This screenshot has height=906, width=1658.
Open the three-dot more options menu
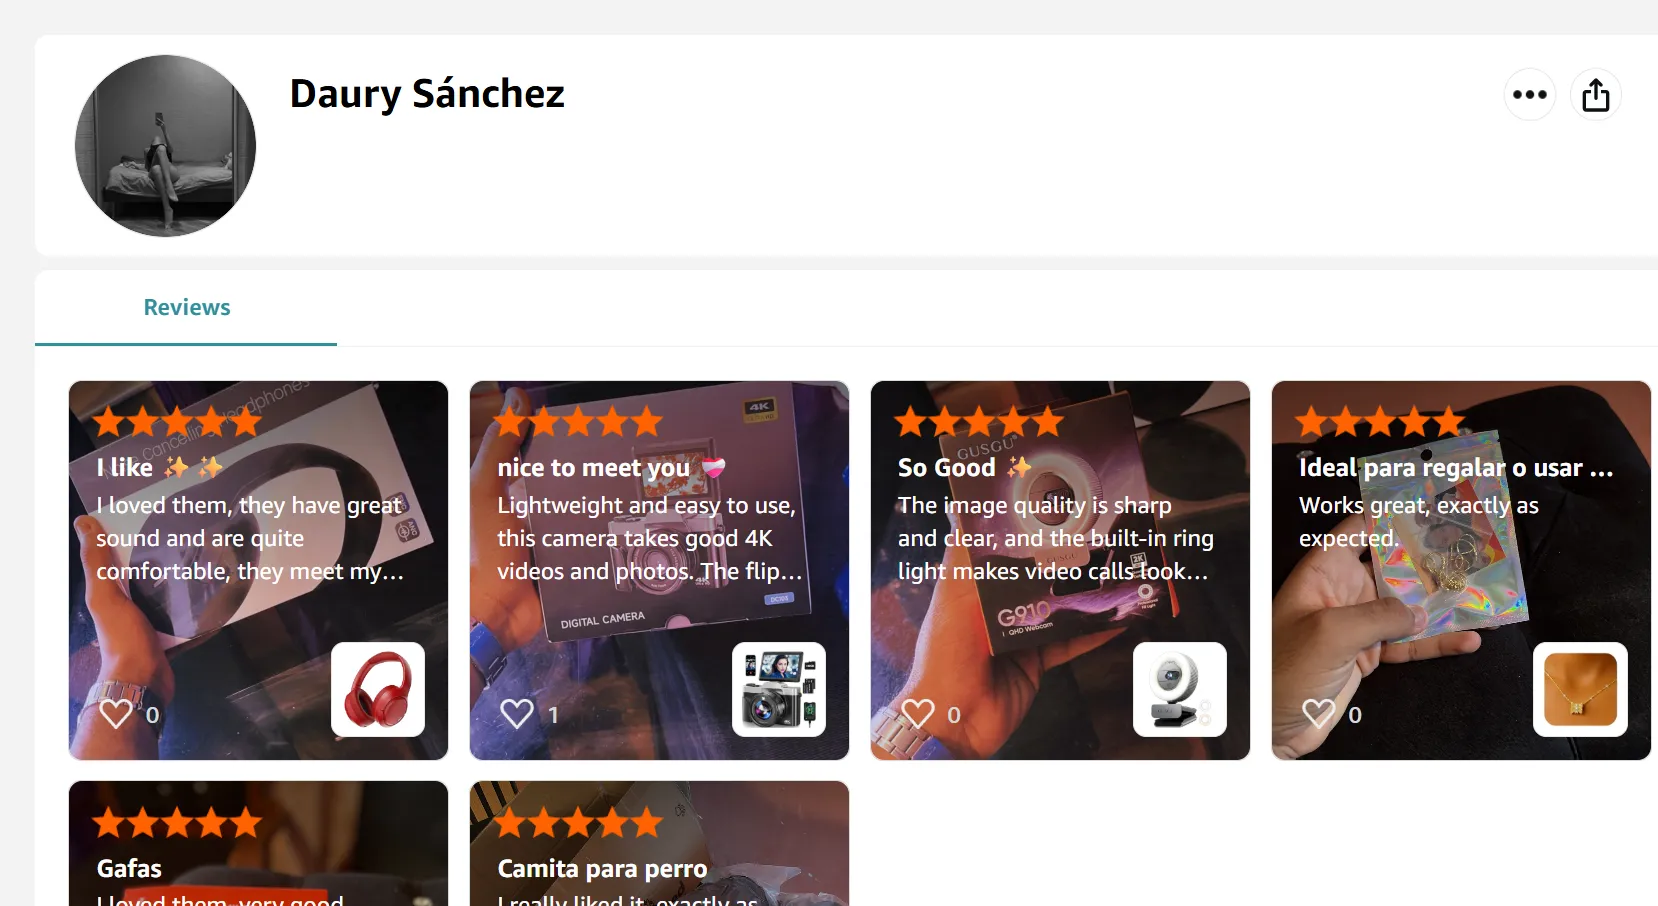tap(1529, 95)
